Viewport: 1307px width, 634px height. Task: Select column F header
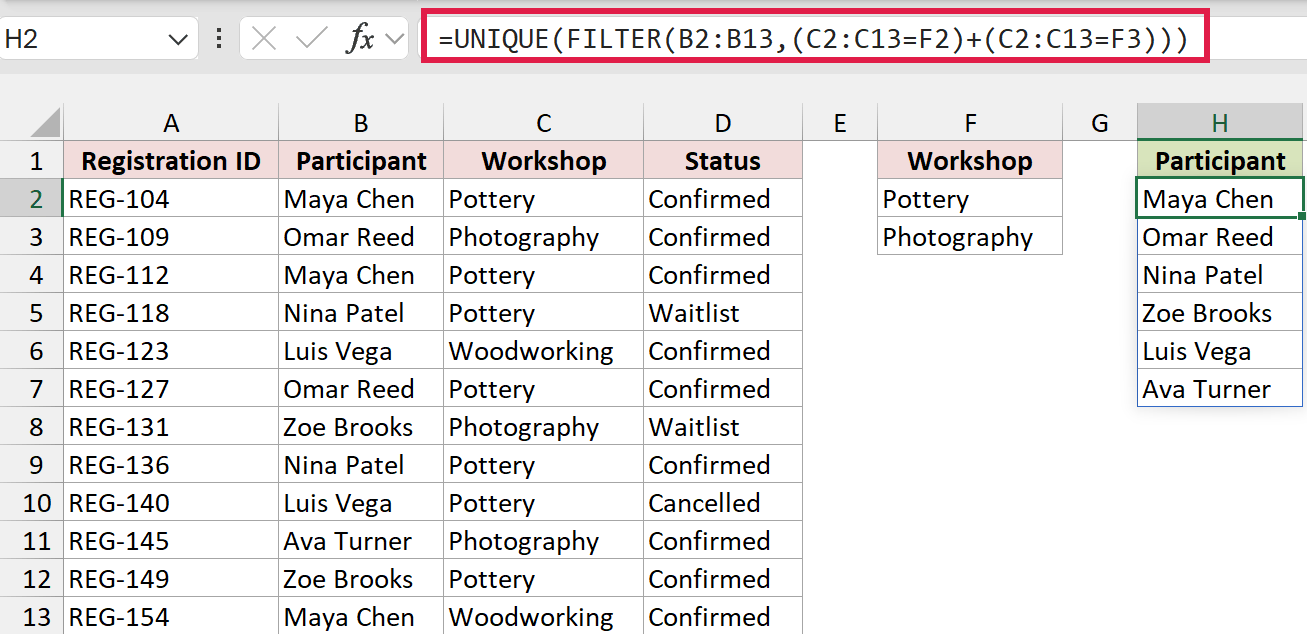(970, 123)
